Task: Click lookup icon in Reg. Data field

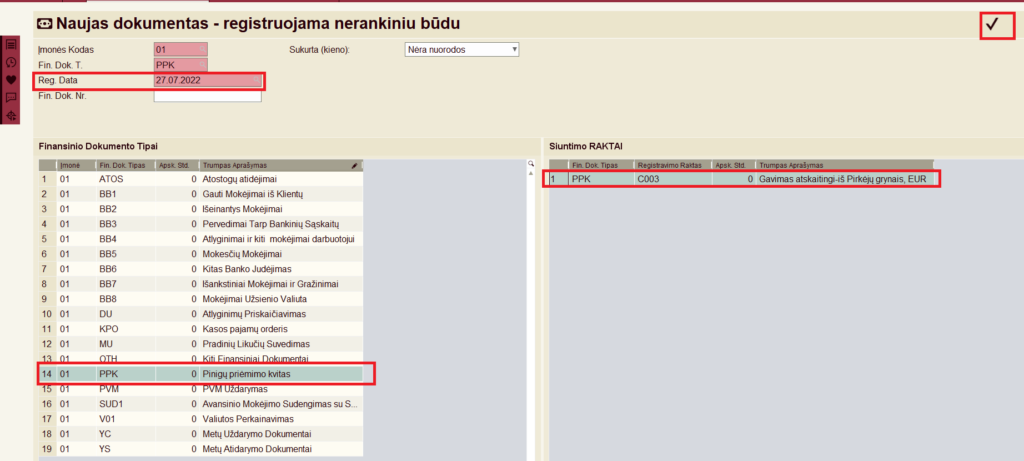Action: point(256,80)
